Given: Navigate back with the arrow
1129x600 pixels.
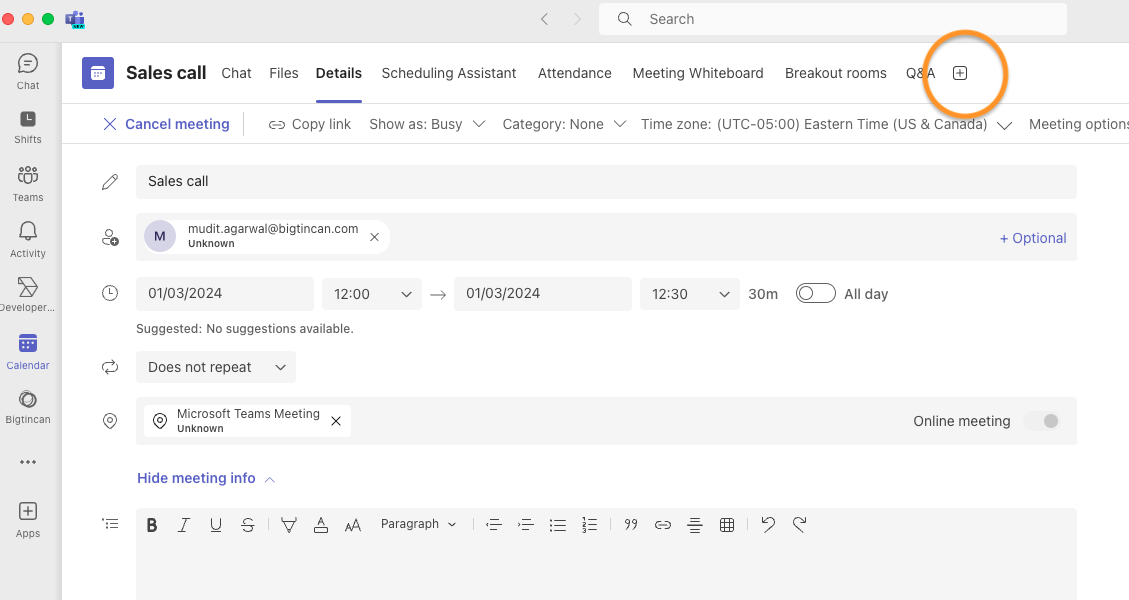Looking at the screenshot, I should 544,19.
